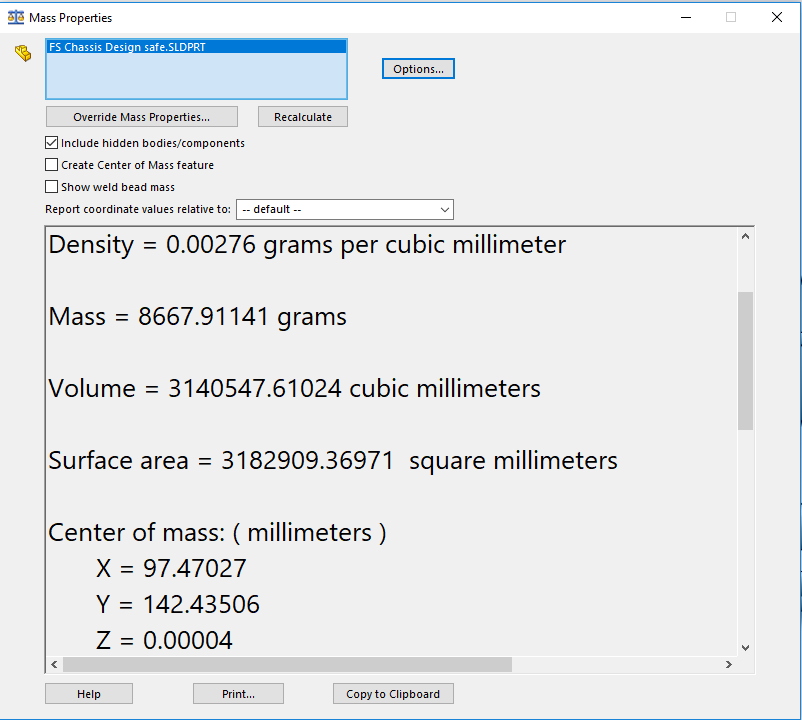Recalculate the mass properties

click(x=303, y=117)
